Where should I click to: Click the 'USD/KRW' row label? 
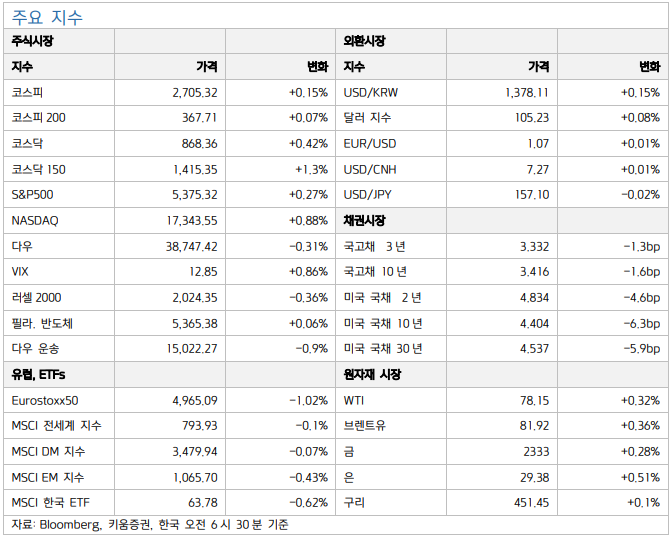pyautogui.click(x=371, y=92)
